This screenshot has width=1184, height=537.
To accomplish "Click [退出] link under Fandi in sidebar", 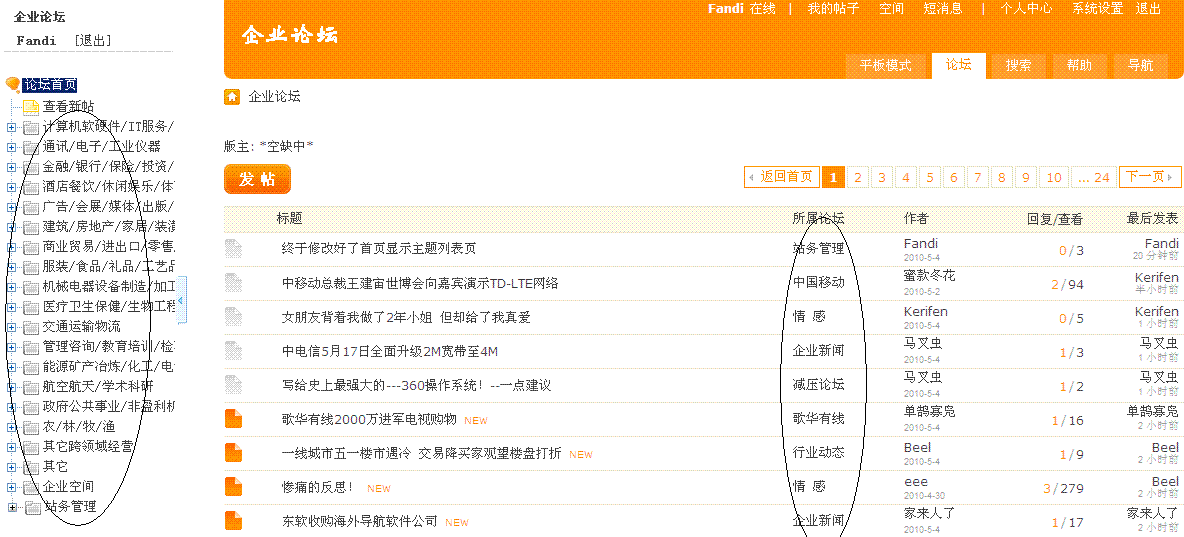I will [x=93, y=41].
